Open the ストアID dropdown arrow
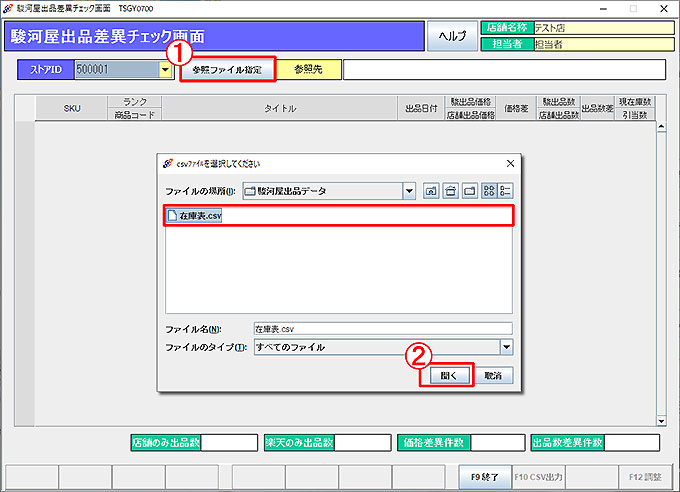The width and height of the screenshot is (680, 492). click(x=165, y=69)
